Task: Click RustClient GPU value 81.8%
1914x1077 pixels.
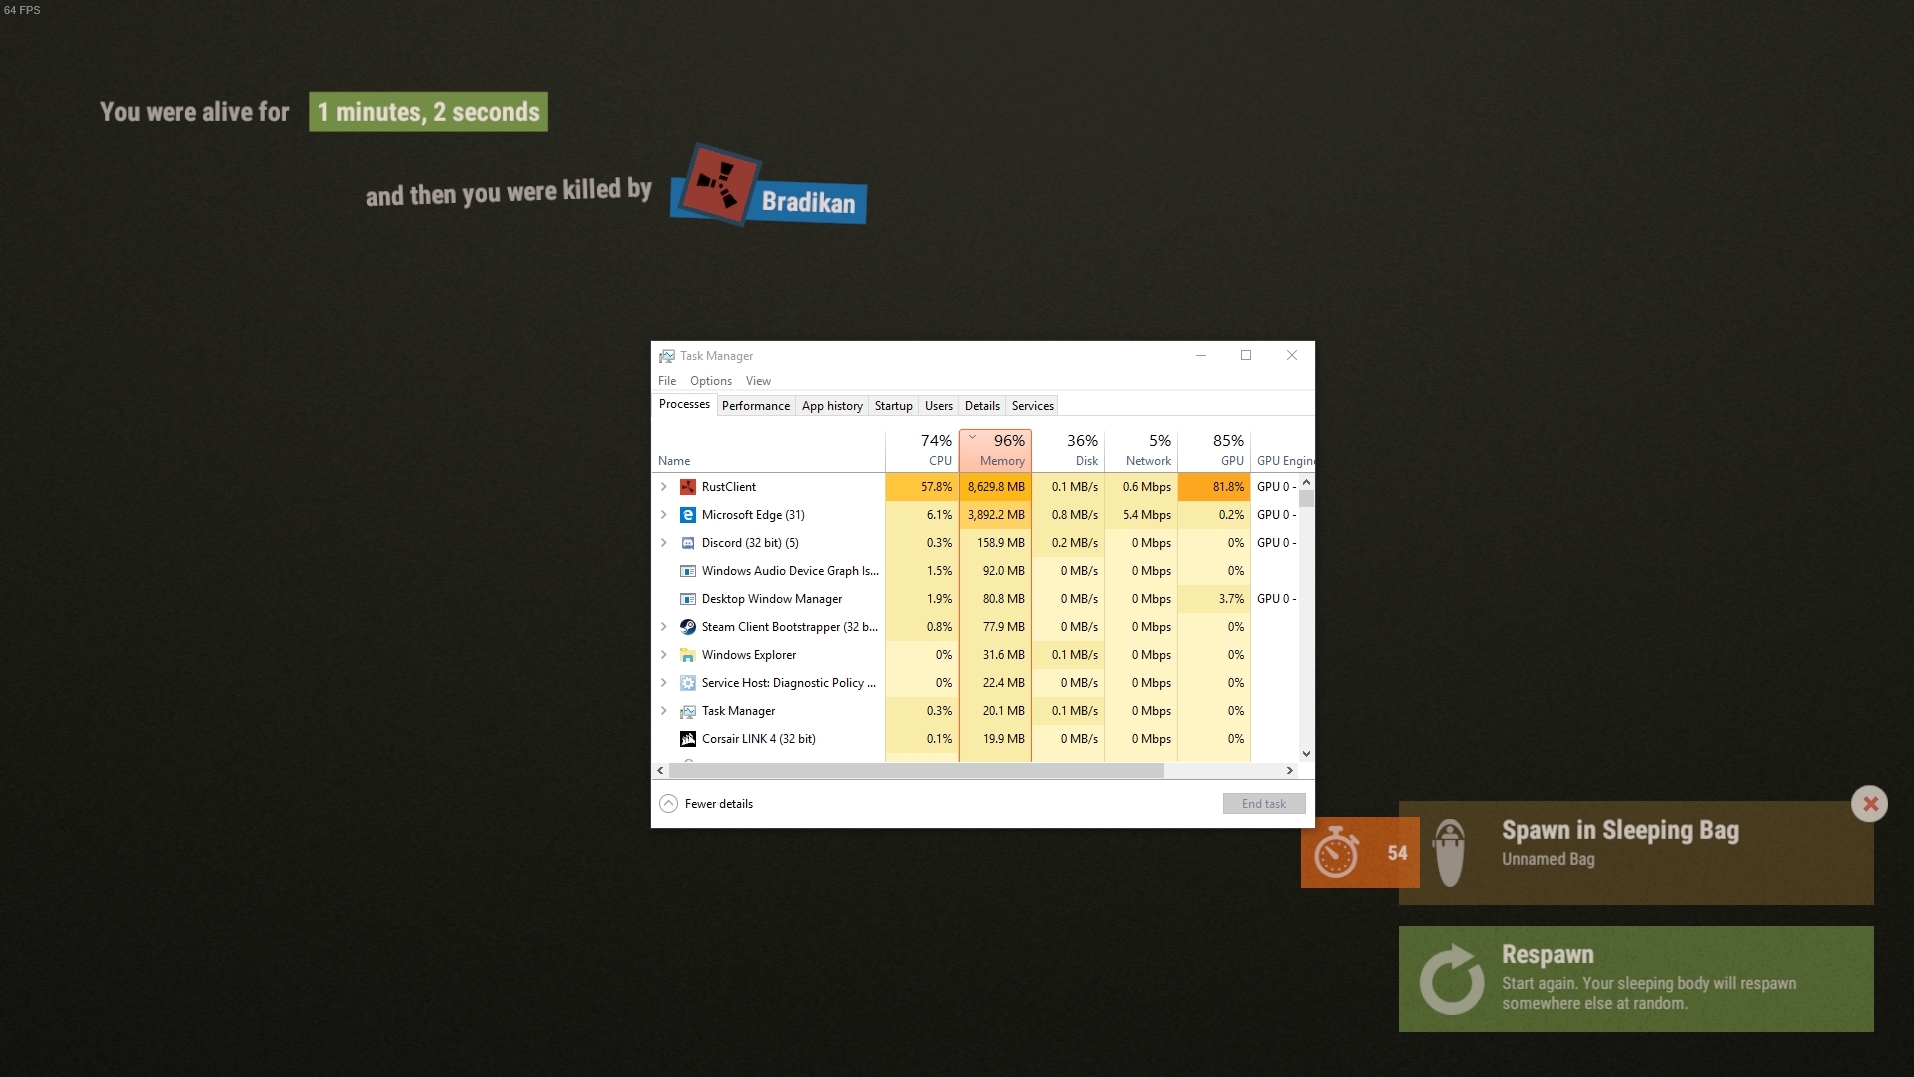Action: [1214, 487]
